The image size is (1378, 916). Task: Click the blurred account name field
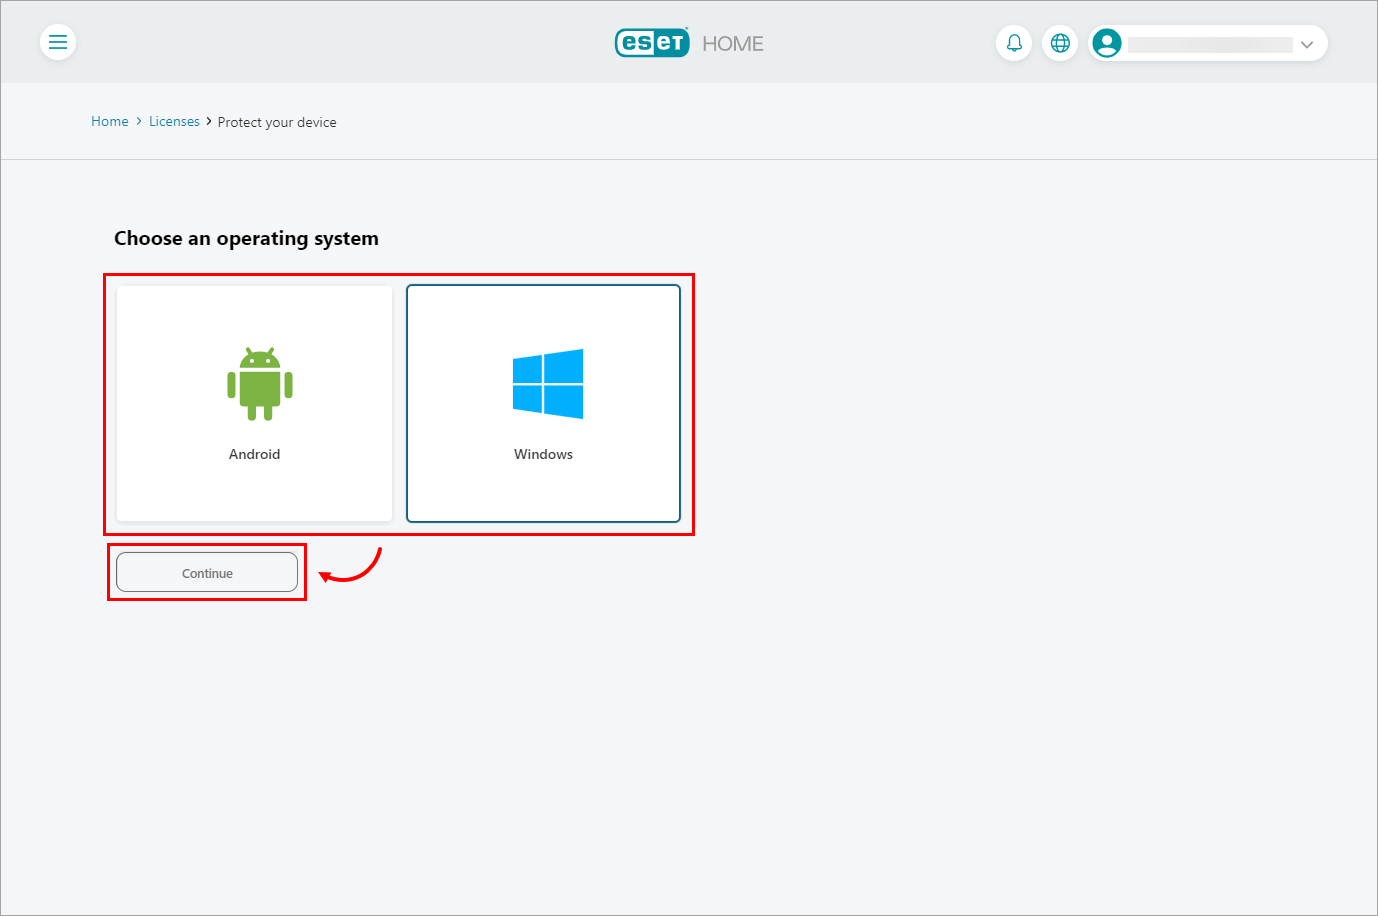[x=1210, y=44]
